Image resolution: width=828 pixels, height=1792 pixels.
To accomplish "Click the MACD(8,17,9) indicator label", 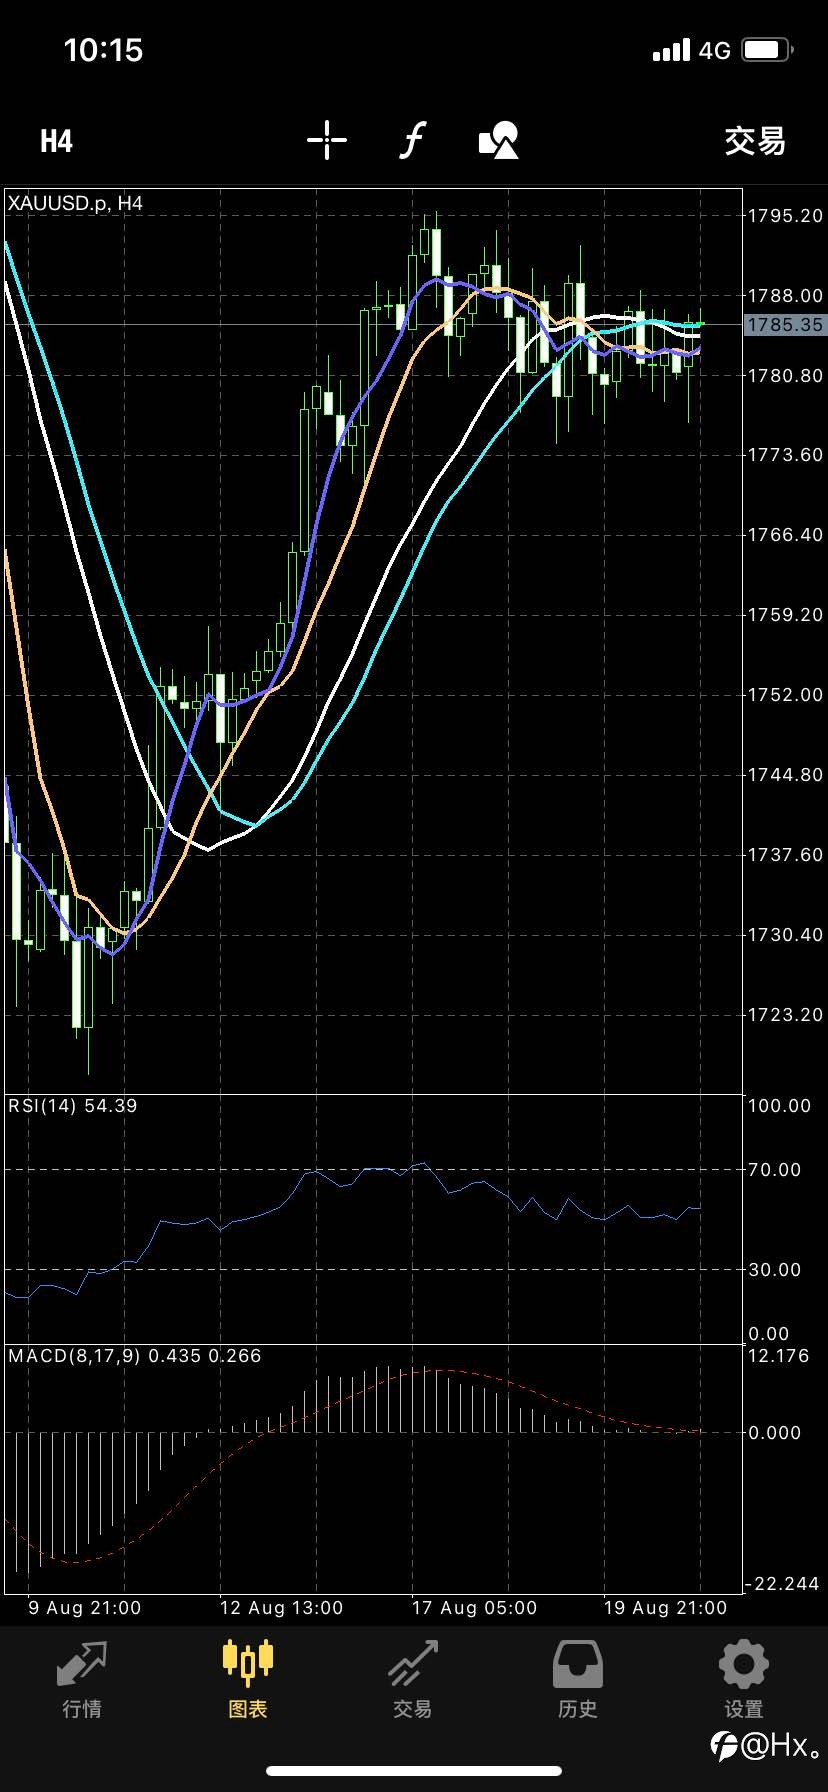I will tap(134, 1356).
